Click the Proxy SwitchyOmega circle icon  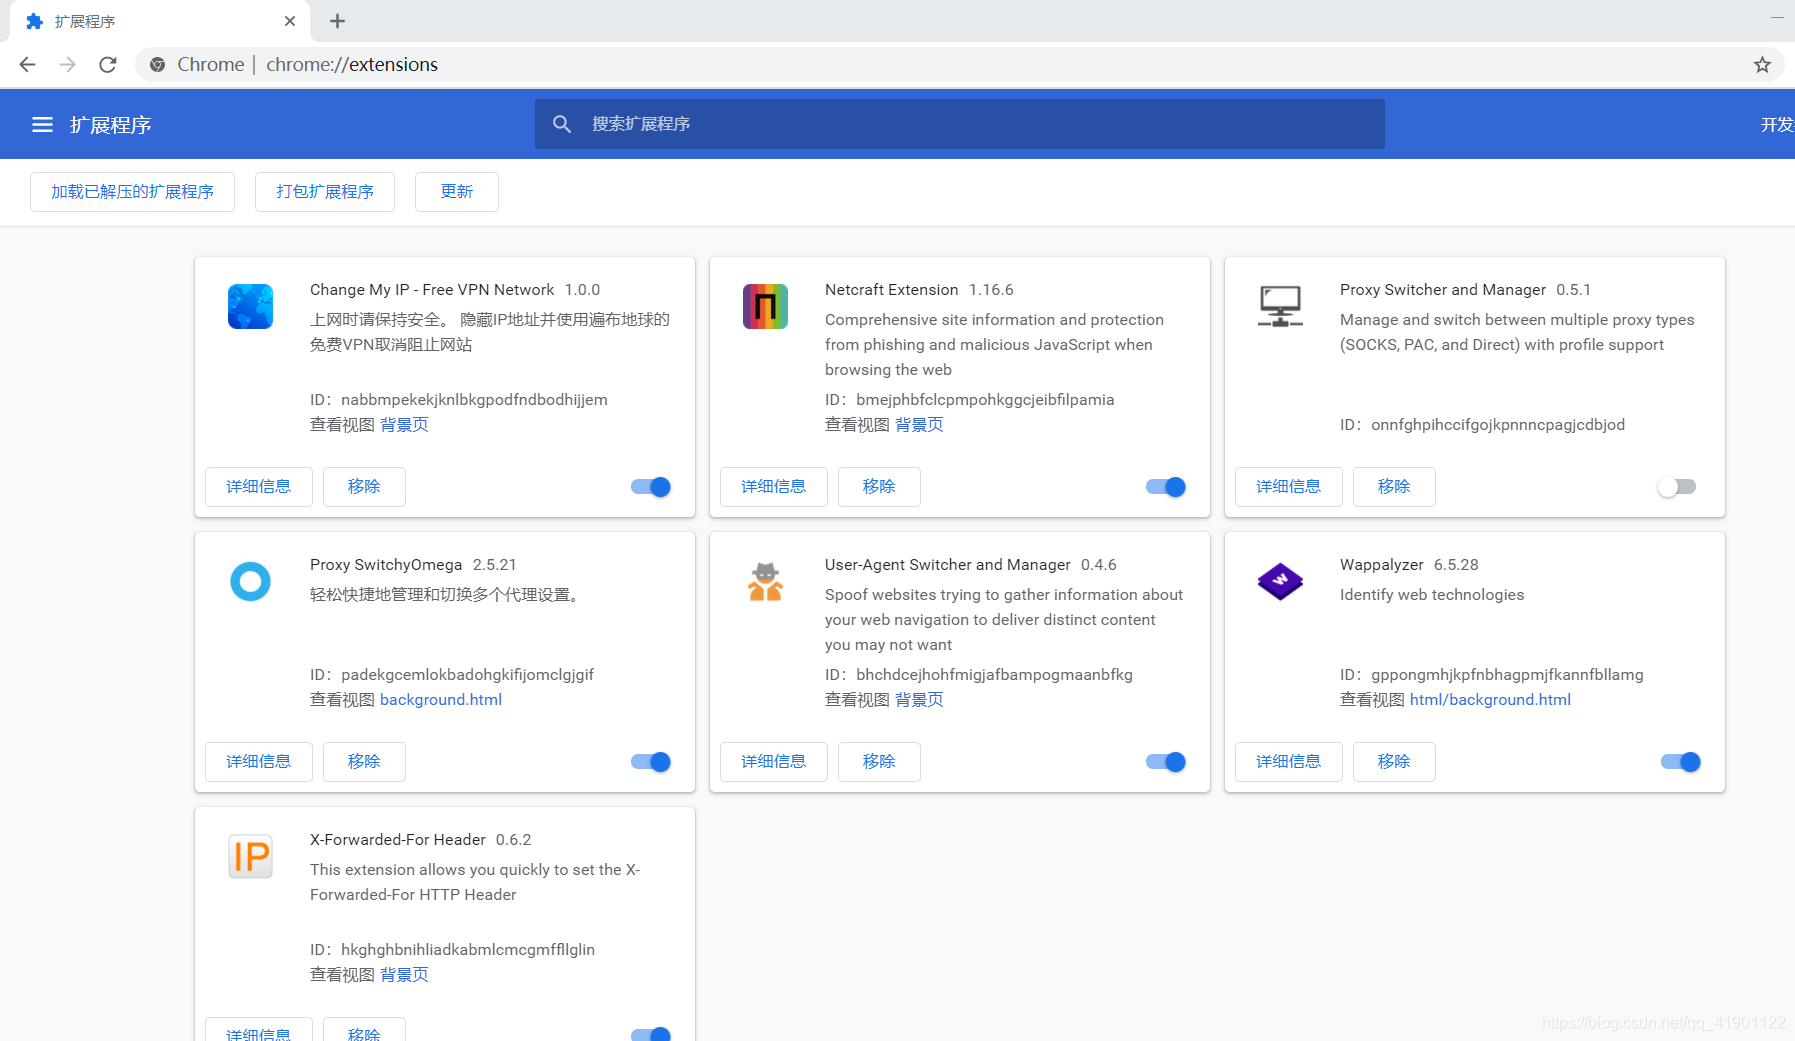coord(250,581)
